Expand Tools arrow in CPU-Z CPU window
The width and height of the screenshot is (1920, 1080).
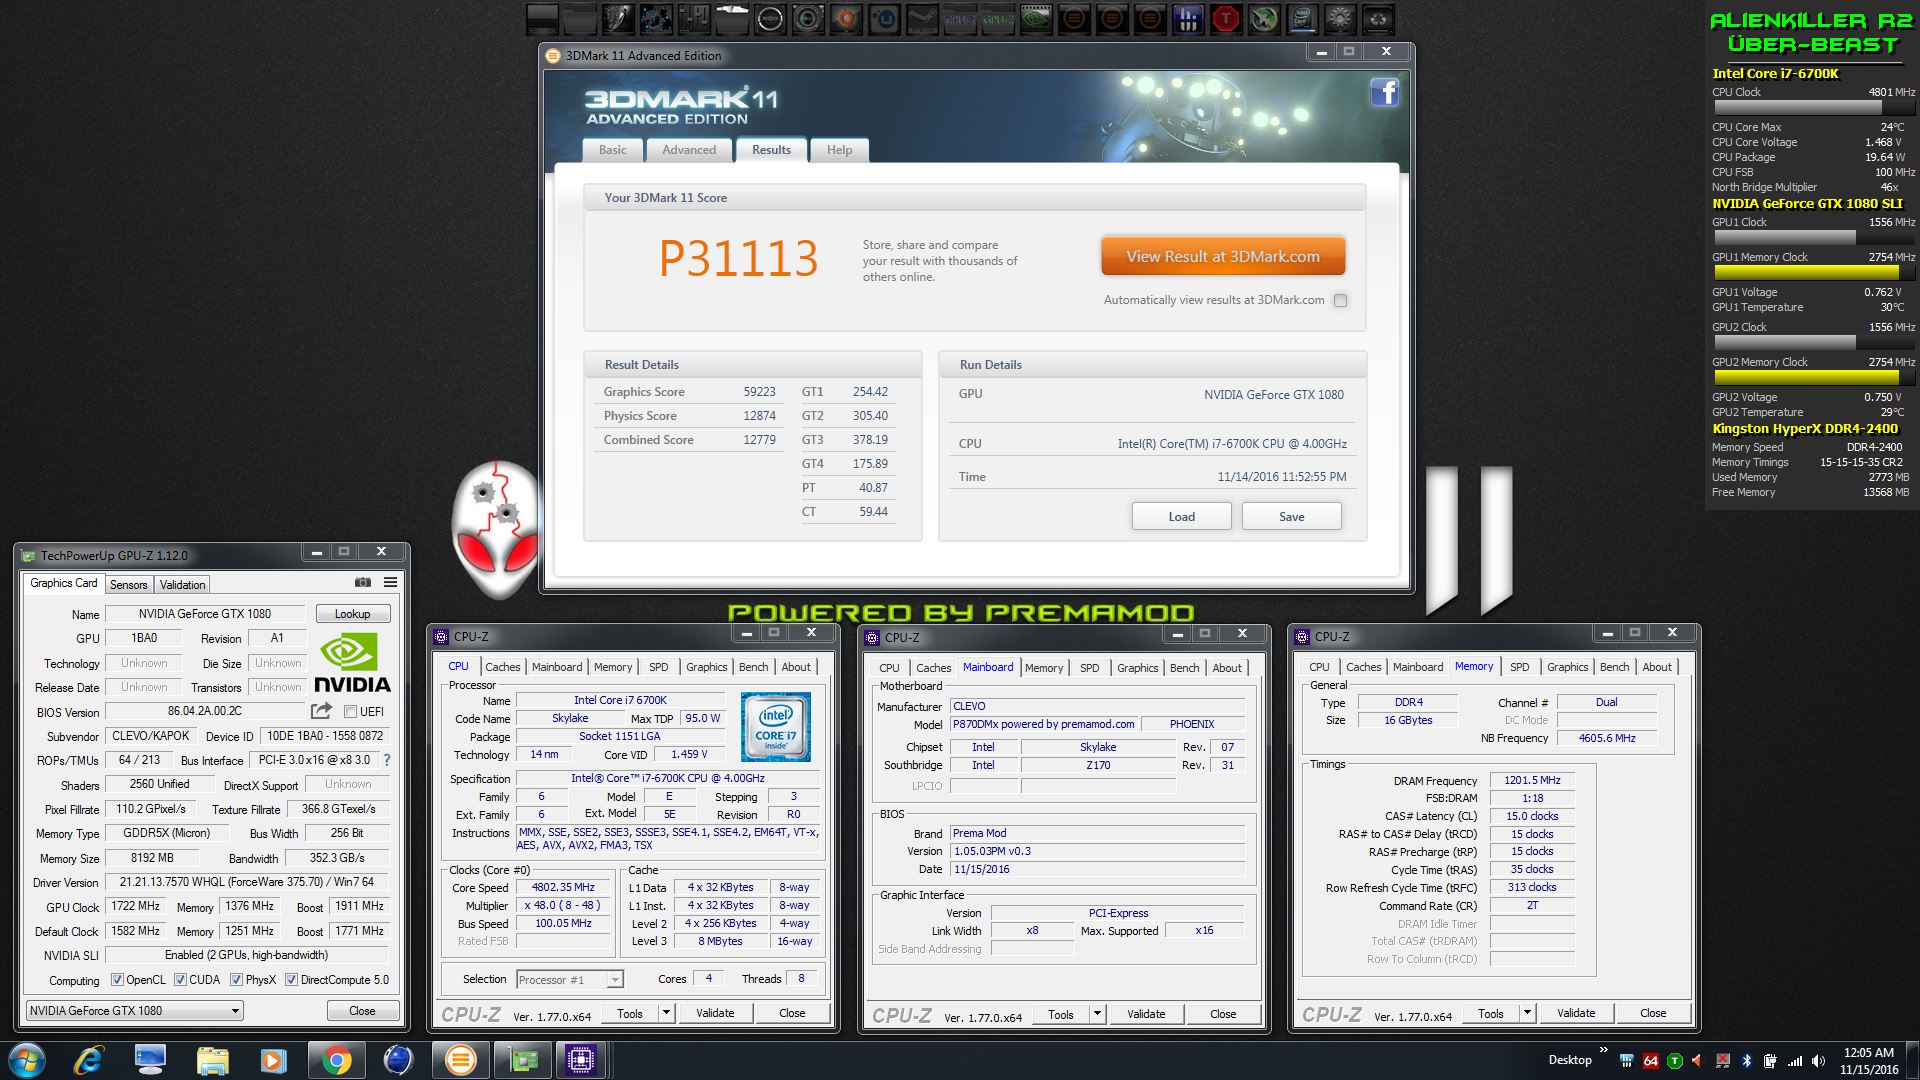666,1013
